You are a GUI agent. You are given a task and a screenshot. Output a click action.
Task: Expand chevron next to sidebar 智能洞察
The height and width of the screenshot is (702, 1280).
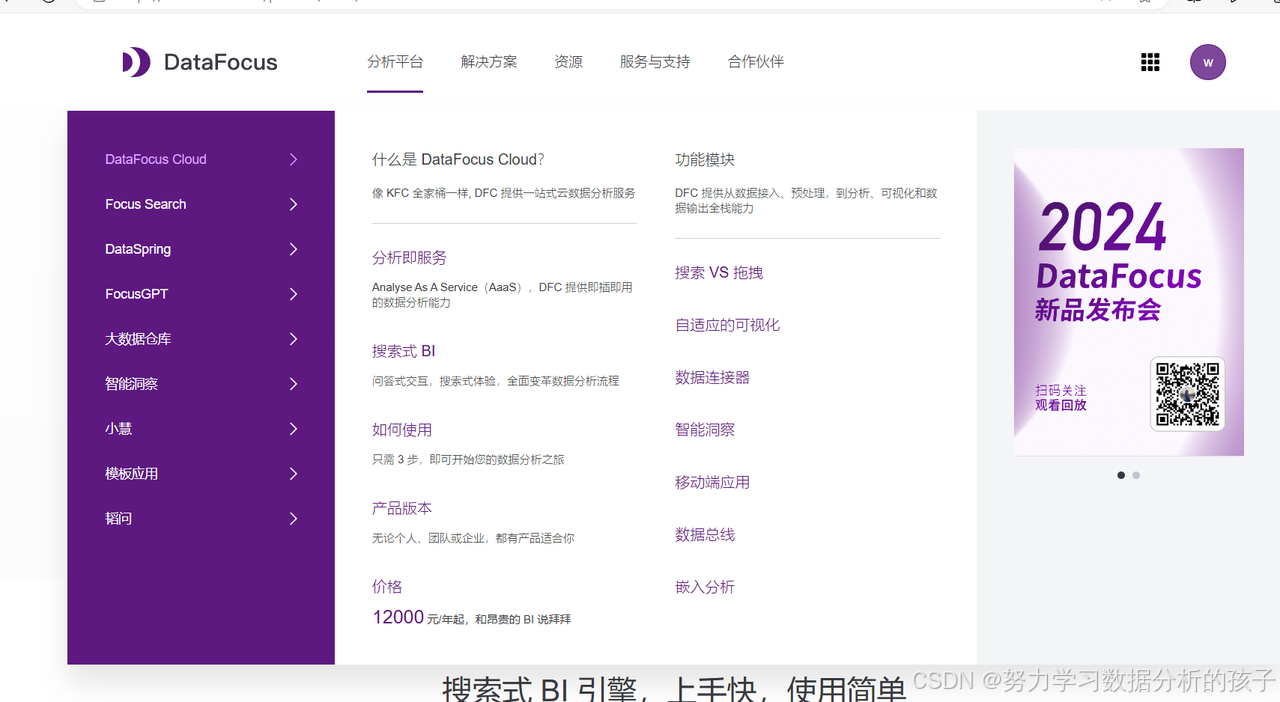coord(293,384)
